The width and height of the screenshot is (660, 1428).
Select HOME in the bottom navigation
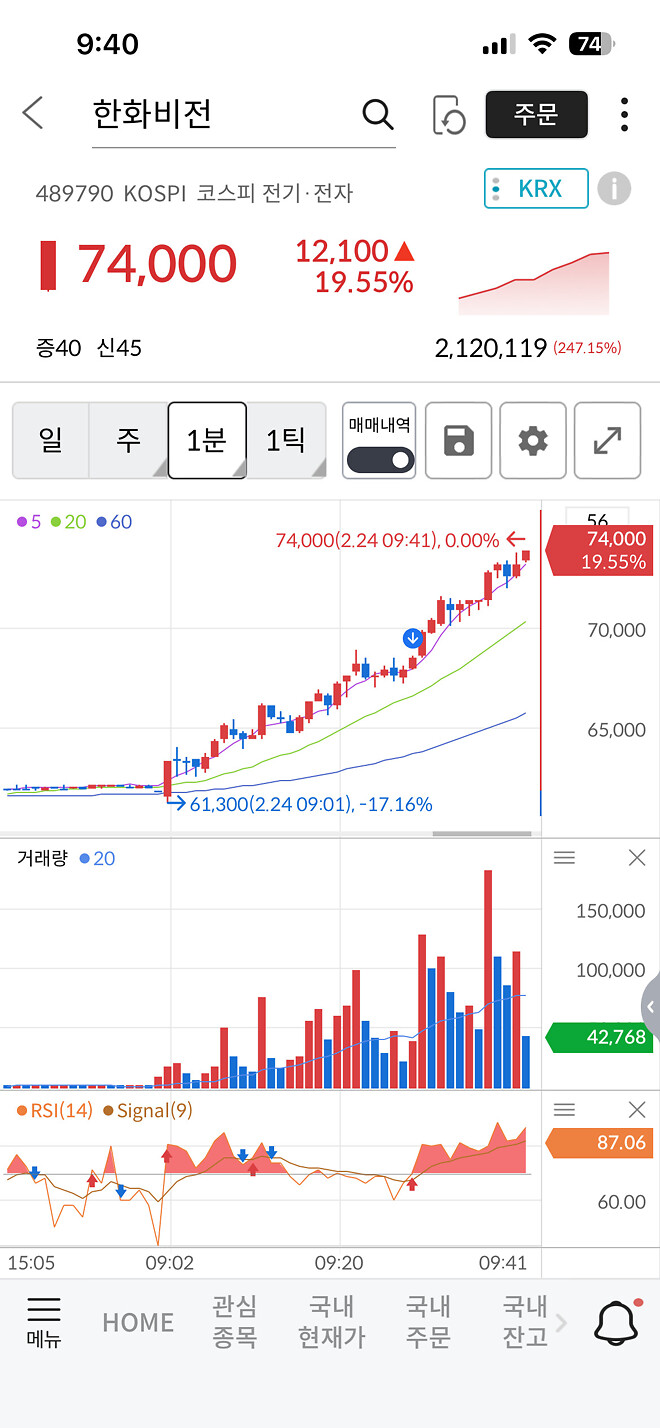click(x=137, y=1322)
